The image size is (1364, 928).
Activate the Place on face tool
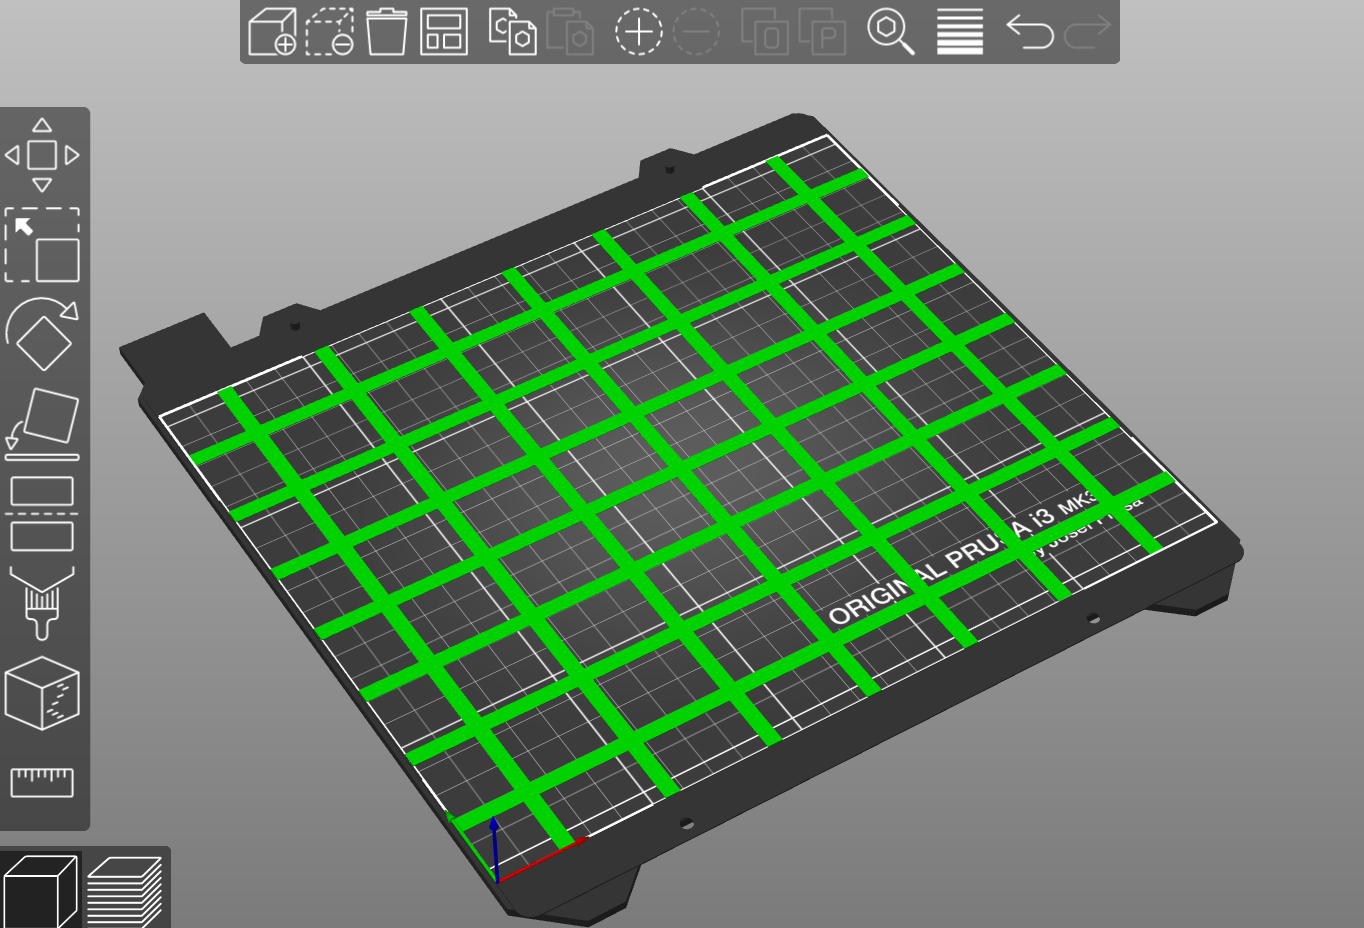(42, 425)
